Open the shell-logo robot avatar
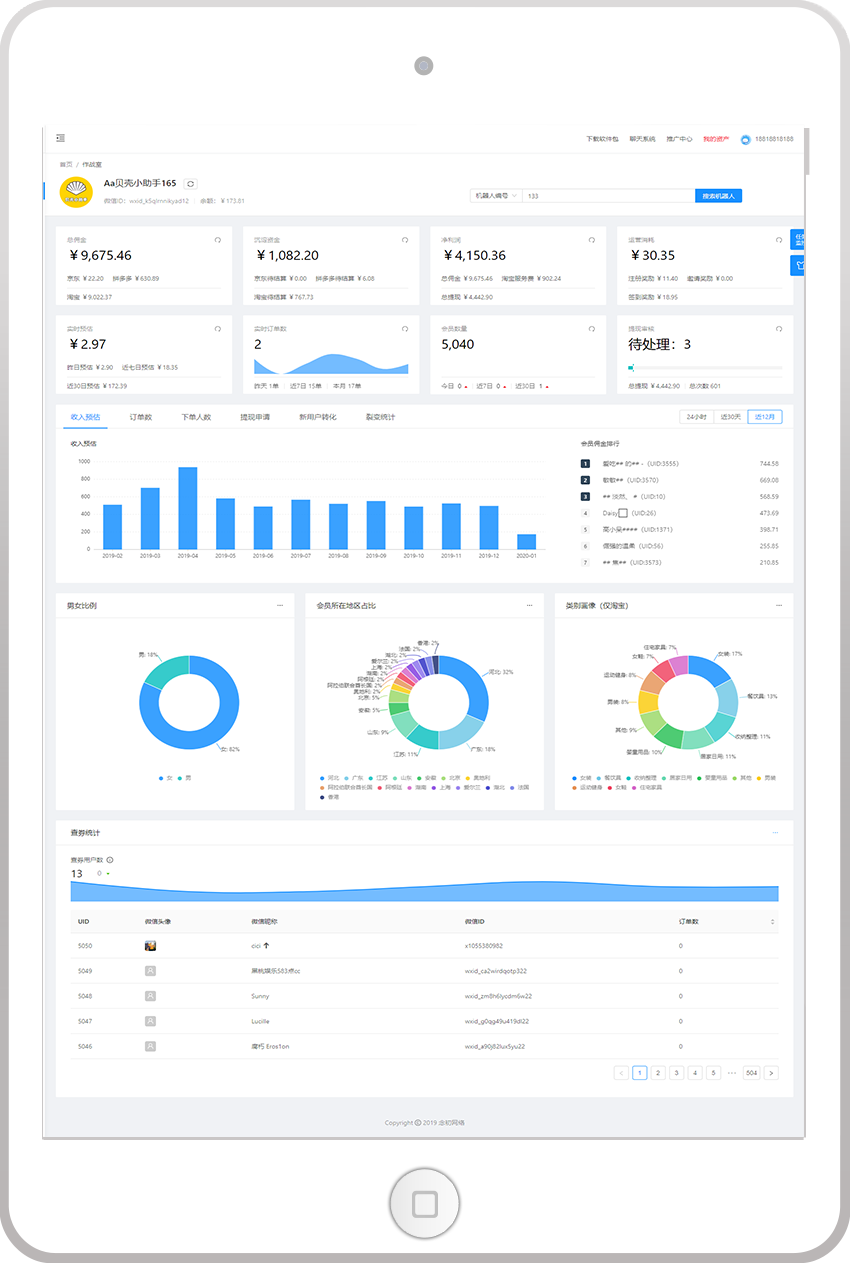 [x=76, y=192]
